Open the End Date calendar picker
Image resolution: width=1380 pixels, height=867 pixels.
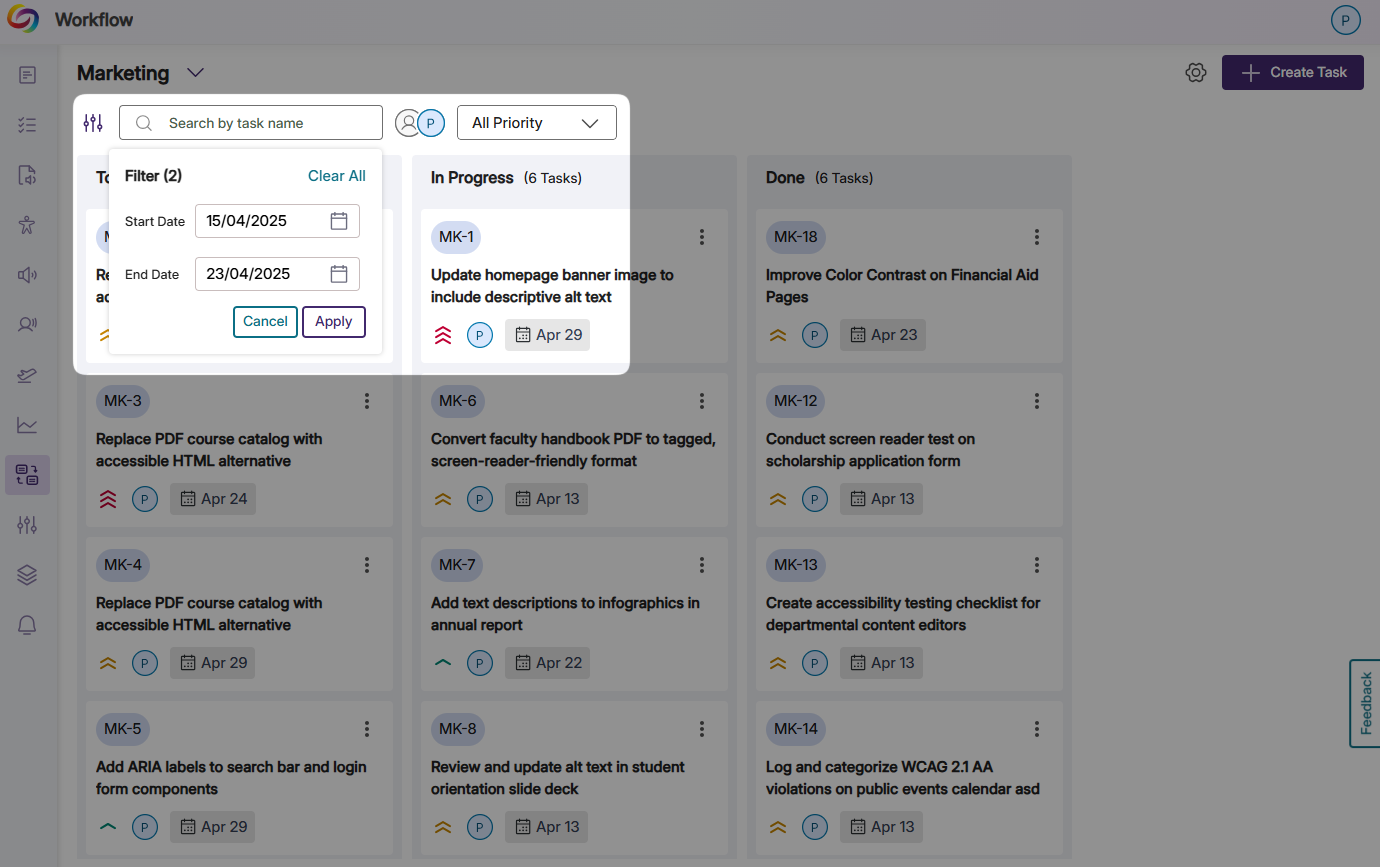tap(339, 274)
